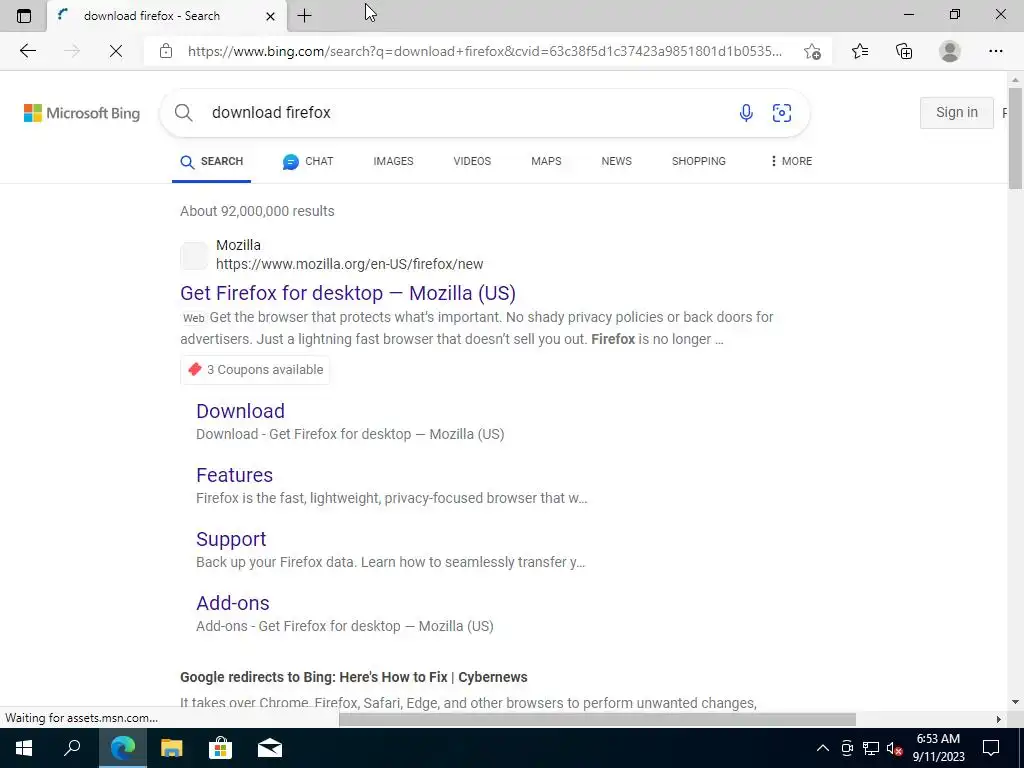1024x768 pixels.
Task: Select the SEARCH tab
Action: click(211, 161)
